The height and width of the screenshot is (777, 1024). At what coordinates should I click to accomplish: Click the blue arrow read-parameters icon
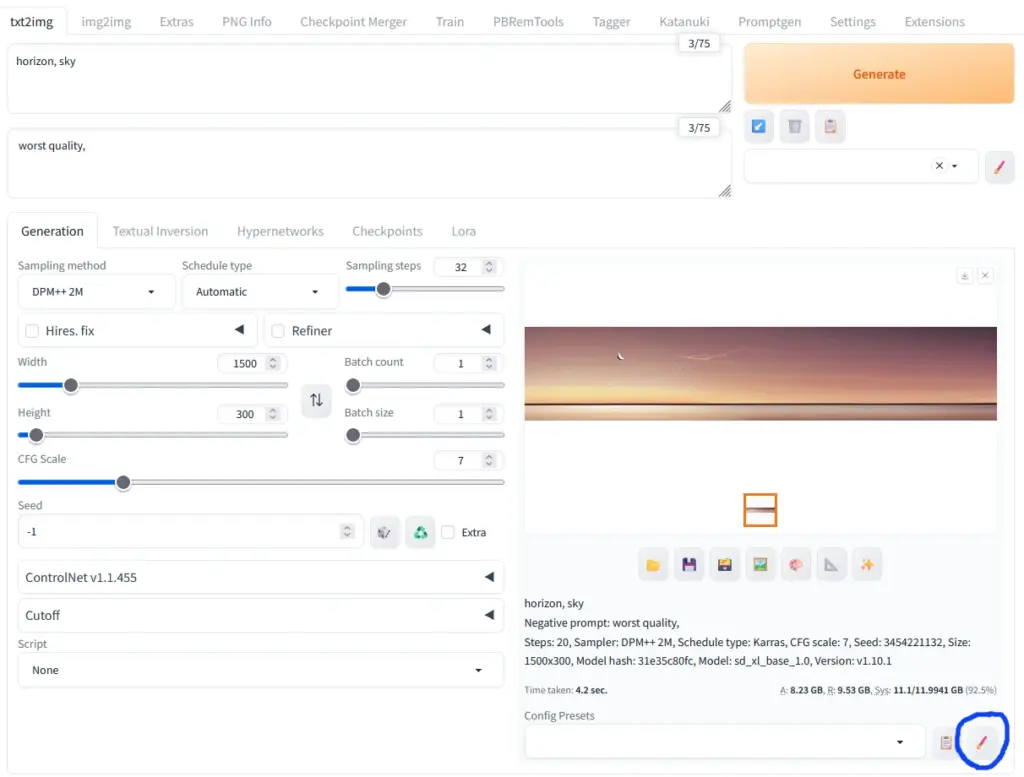[759, 126]
